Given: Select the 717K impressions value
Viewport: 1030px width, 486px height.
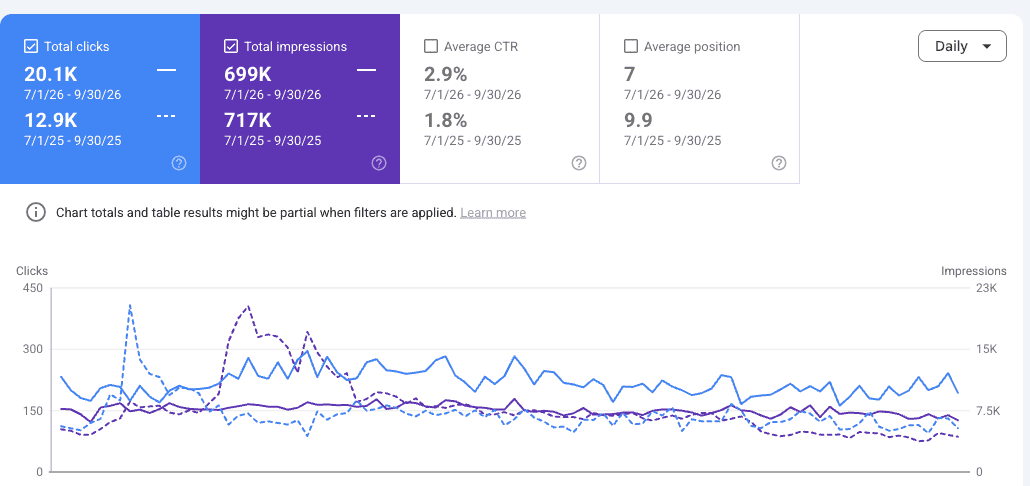Looking at the screenshot, I should [x=248, y=120].
